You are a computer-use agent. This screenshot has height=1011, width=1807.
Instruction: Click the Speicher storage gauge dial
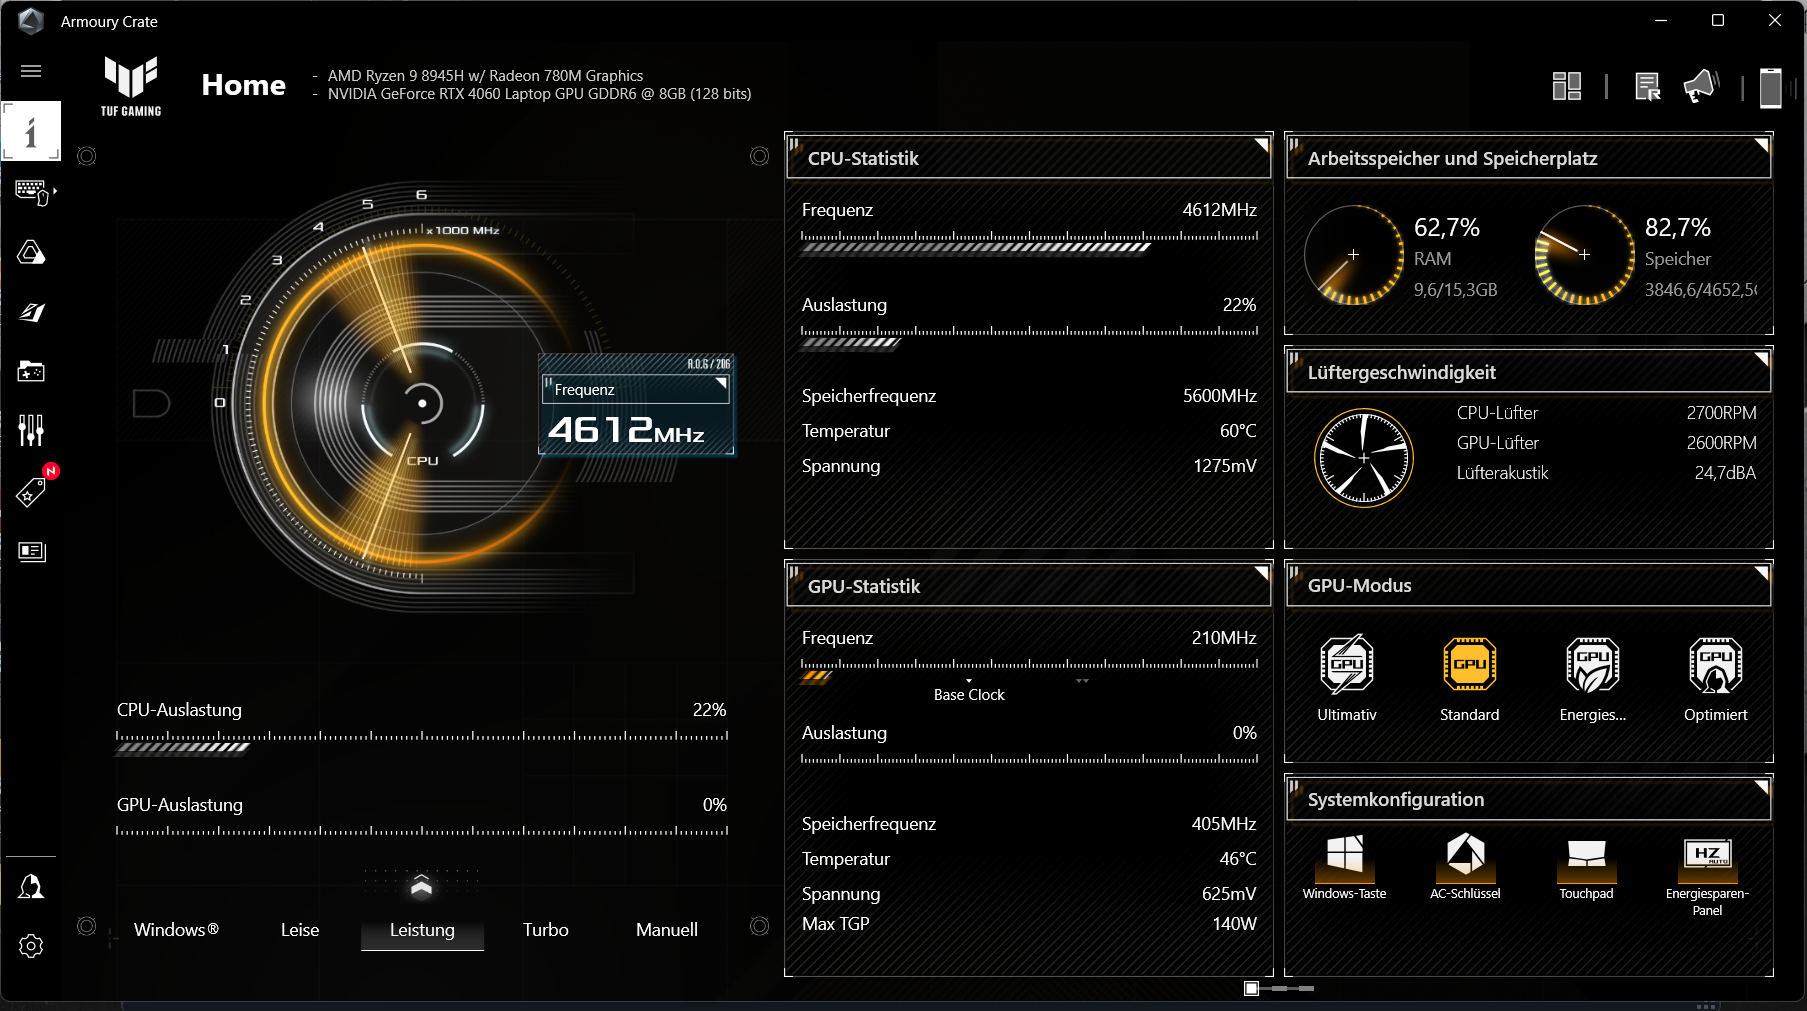pyautogui.click(x=1585, y=255)
